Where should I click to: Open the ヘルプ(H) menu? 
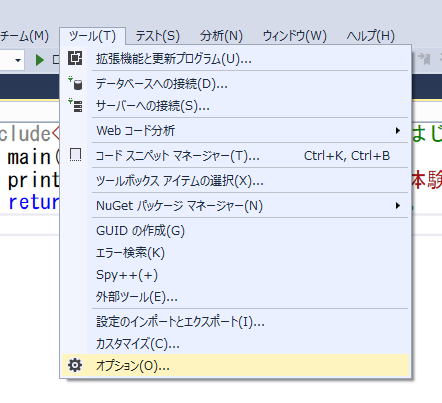click(x=370, y=36)
